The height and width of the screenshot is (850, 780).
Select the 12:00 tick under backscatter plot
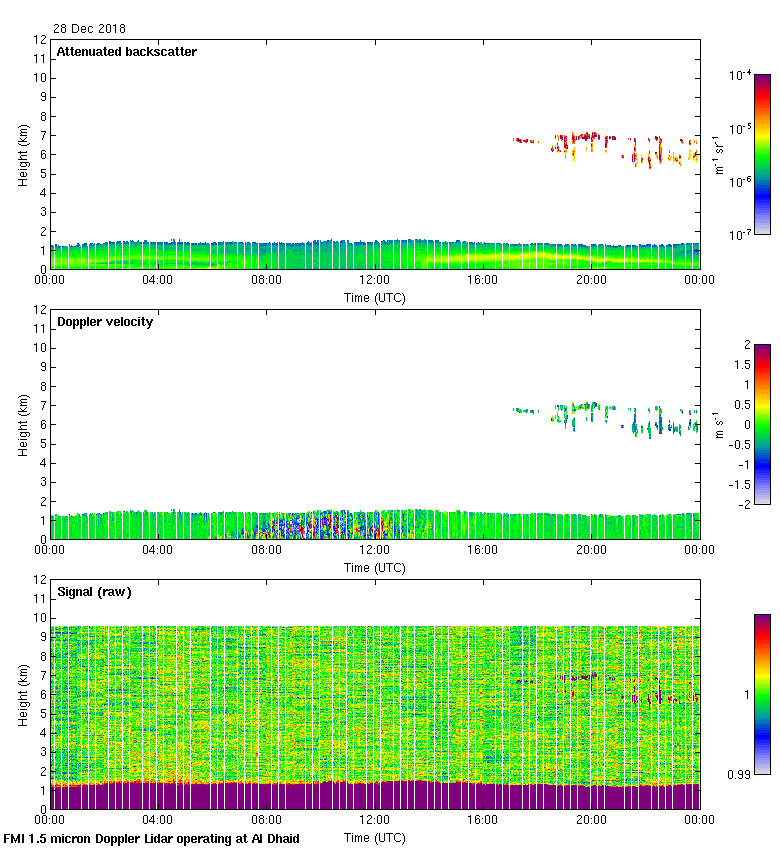[374, 281]
